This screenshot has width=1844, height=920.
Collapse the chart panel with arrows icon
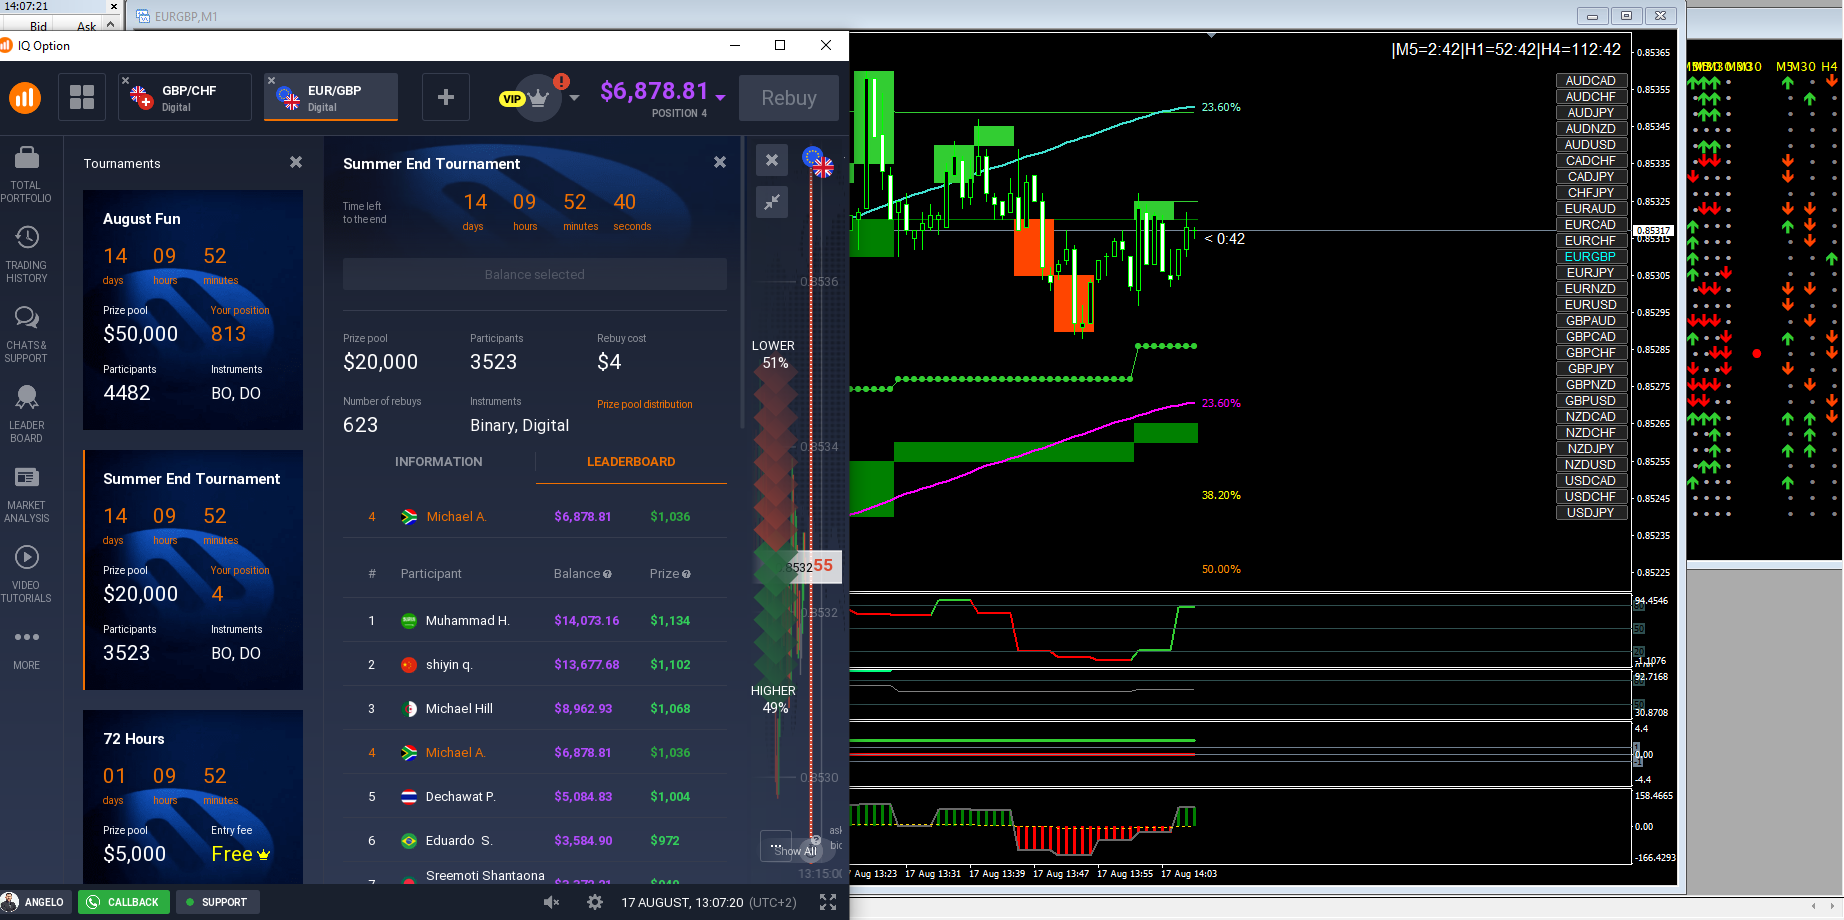coord(772,202)
